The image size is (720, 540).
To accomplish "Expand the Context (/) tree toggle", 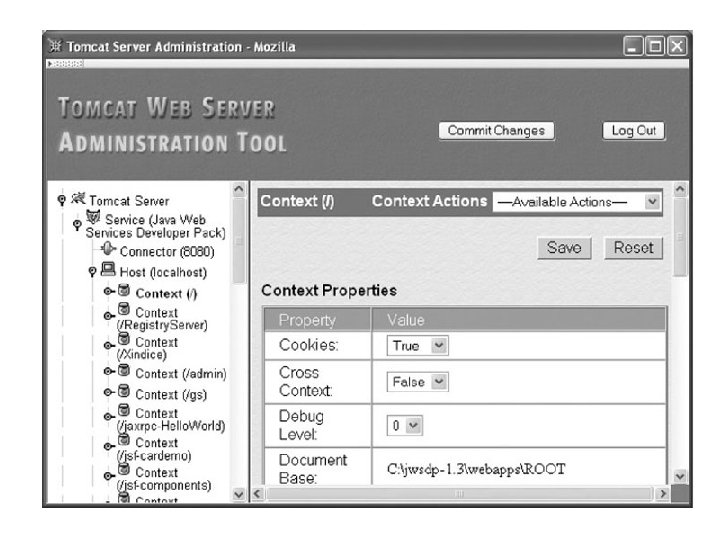I will (109, 291).
